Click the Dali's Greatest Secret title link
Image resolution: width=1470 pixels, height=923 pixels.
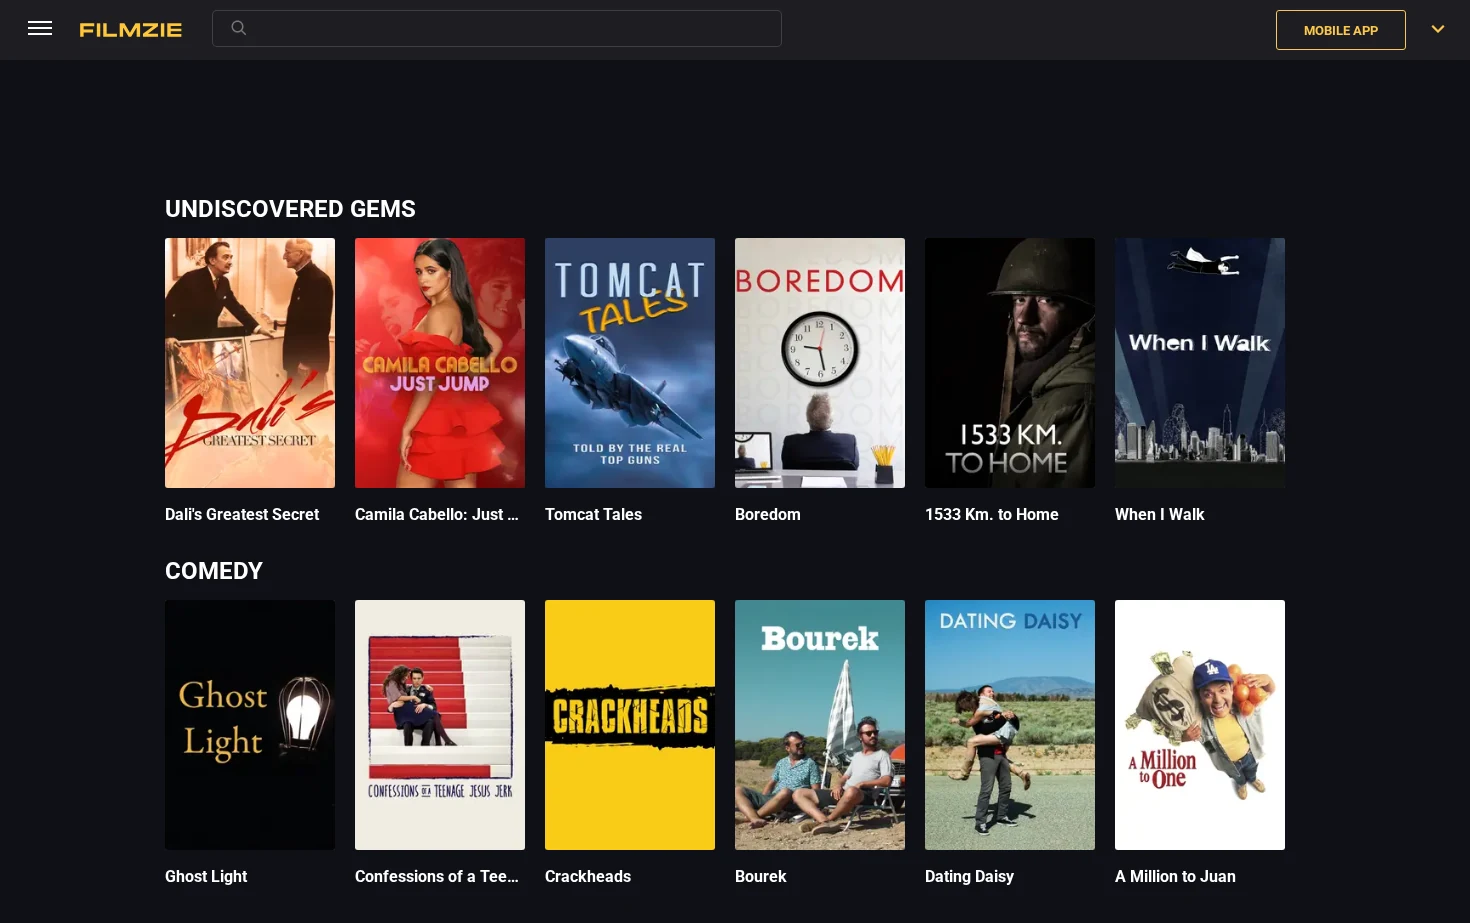[x=242, y=514]
